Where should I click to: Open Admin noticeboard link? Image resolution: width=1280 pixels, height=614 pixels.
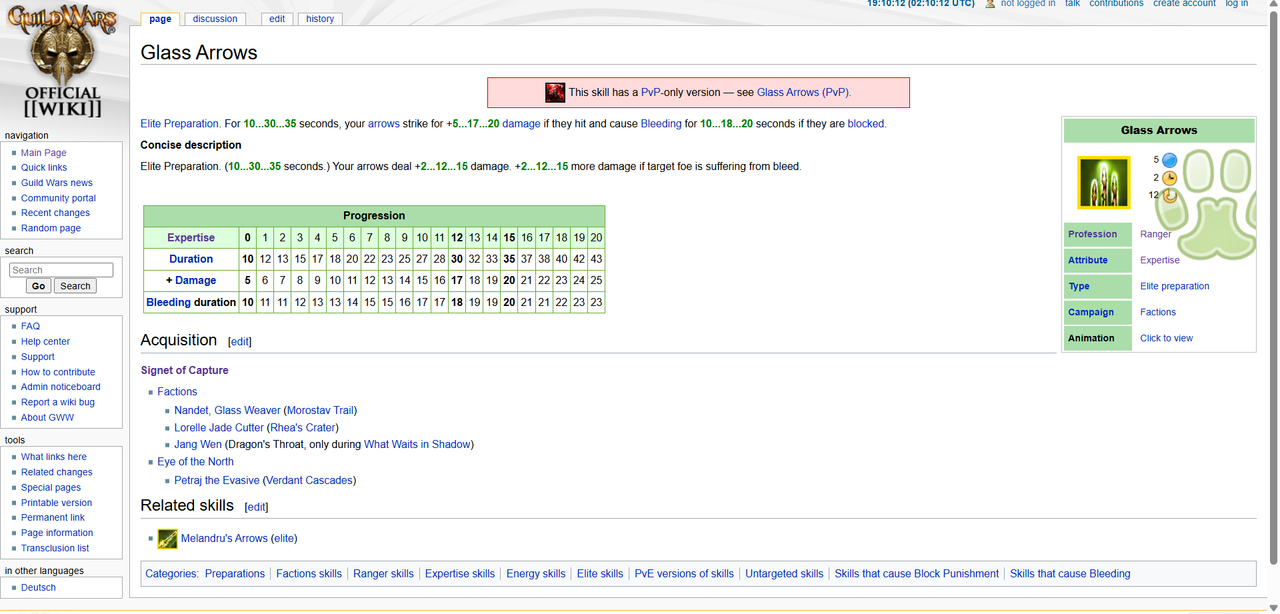coord(61,387)
